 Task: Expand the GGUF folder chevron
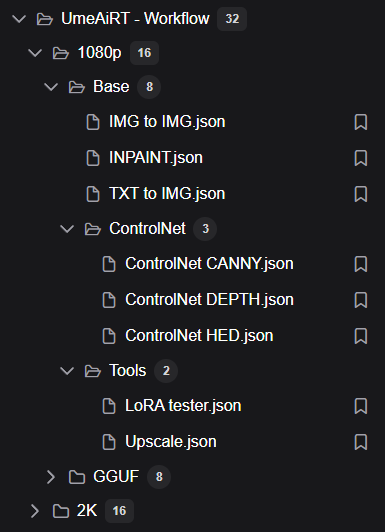[x=51, y=477]
